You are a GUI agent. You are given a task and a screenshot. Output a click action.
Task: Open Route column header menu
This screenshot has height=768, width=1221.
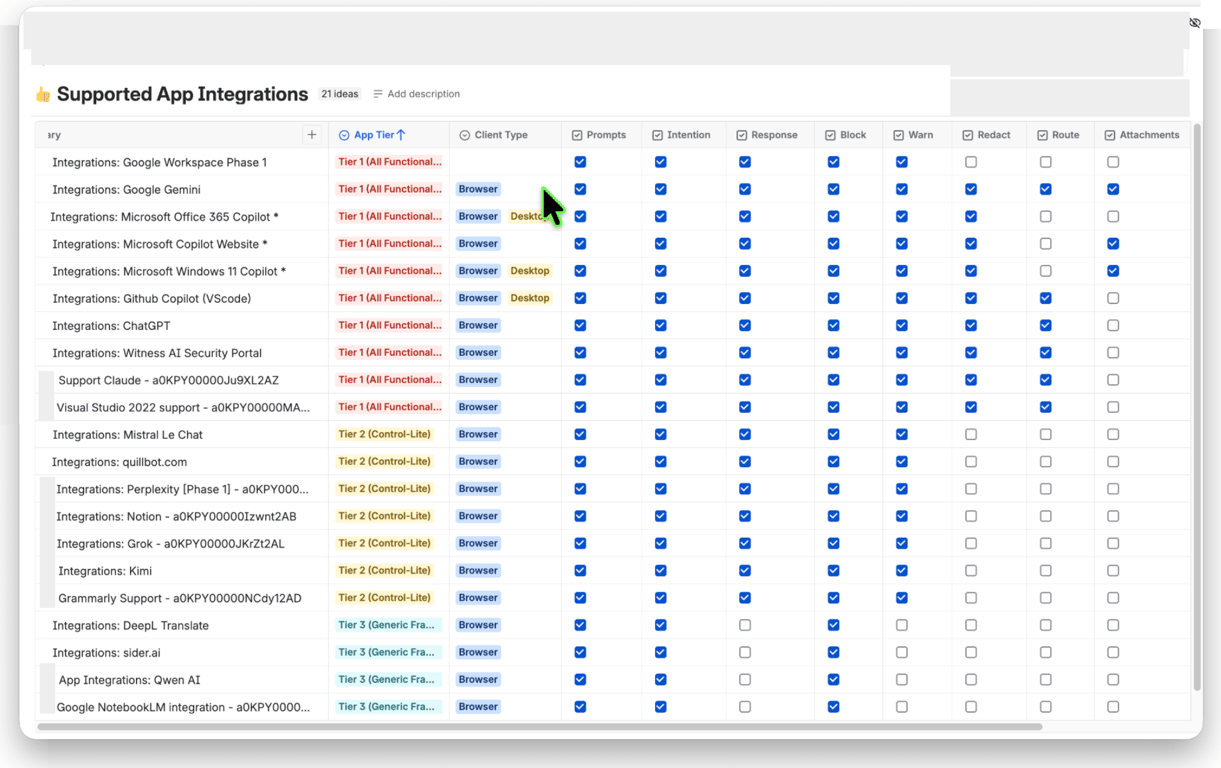coord(1061,135)
